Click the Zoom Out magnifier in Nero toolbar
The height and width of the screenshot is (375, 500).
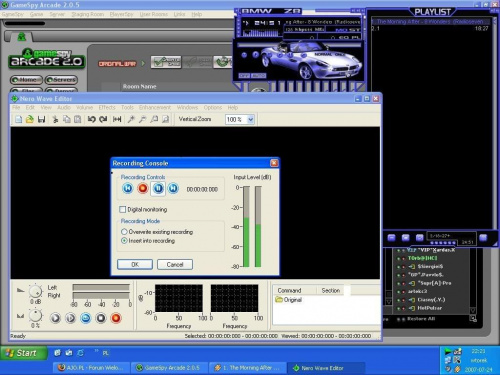142,119
